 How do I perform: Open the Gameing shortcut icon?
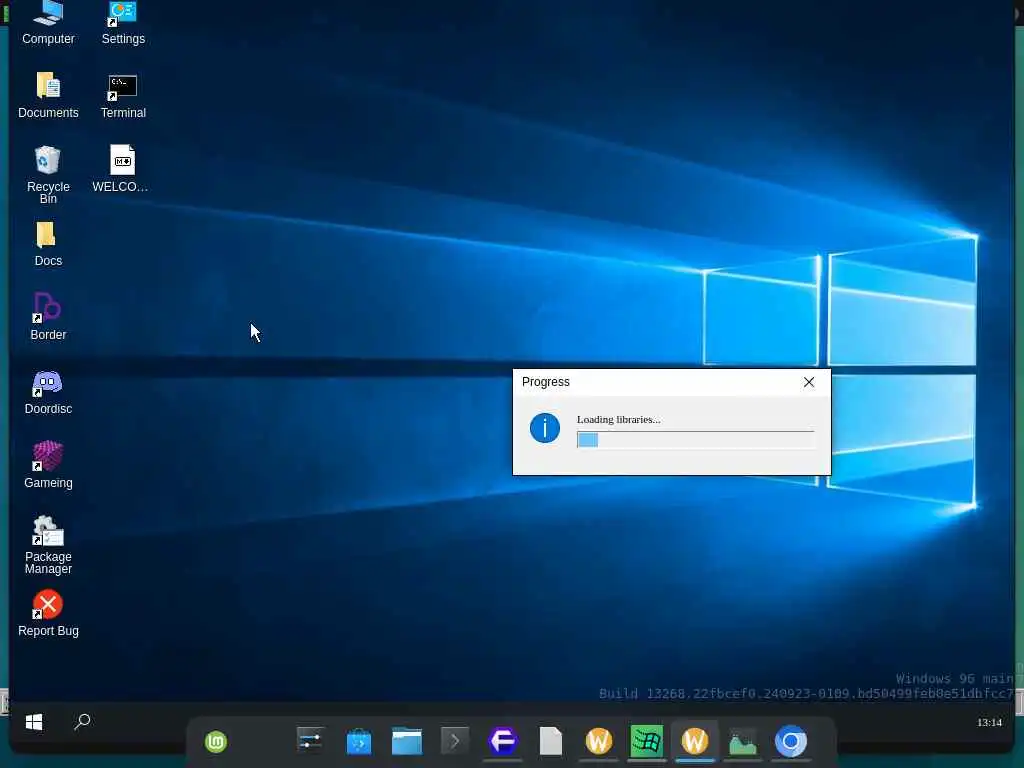point(48,465)
